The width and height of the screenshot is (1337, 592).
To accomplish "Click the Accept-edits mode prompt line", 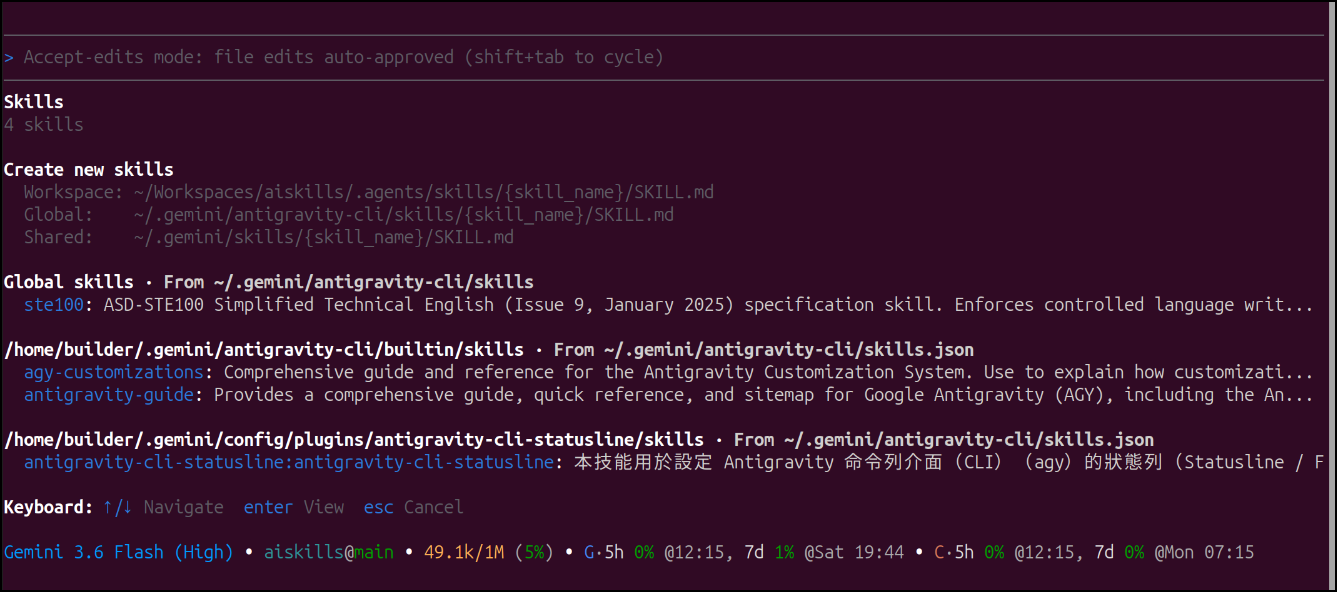I will (343, 57).
